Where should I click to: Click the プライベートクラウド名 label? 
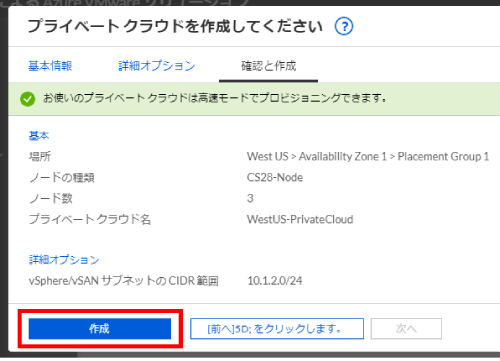90,219
